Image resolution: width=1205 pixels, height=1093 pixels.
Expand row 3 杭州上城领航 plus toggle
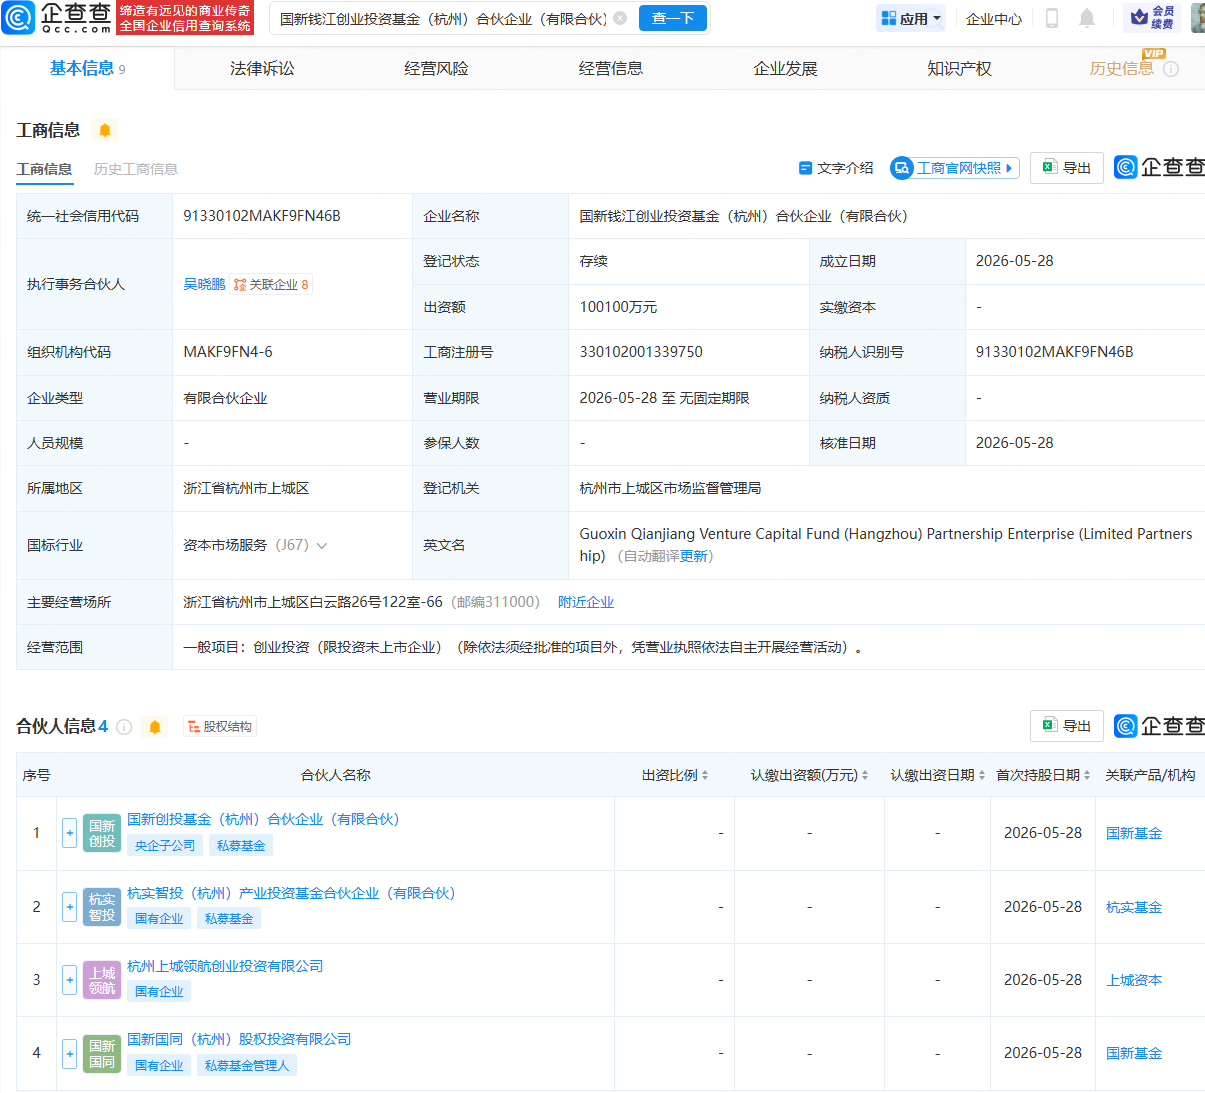[x=70, y=980]
